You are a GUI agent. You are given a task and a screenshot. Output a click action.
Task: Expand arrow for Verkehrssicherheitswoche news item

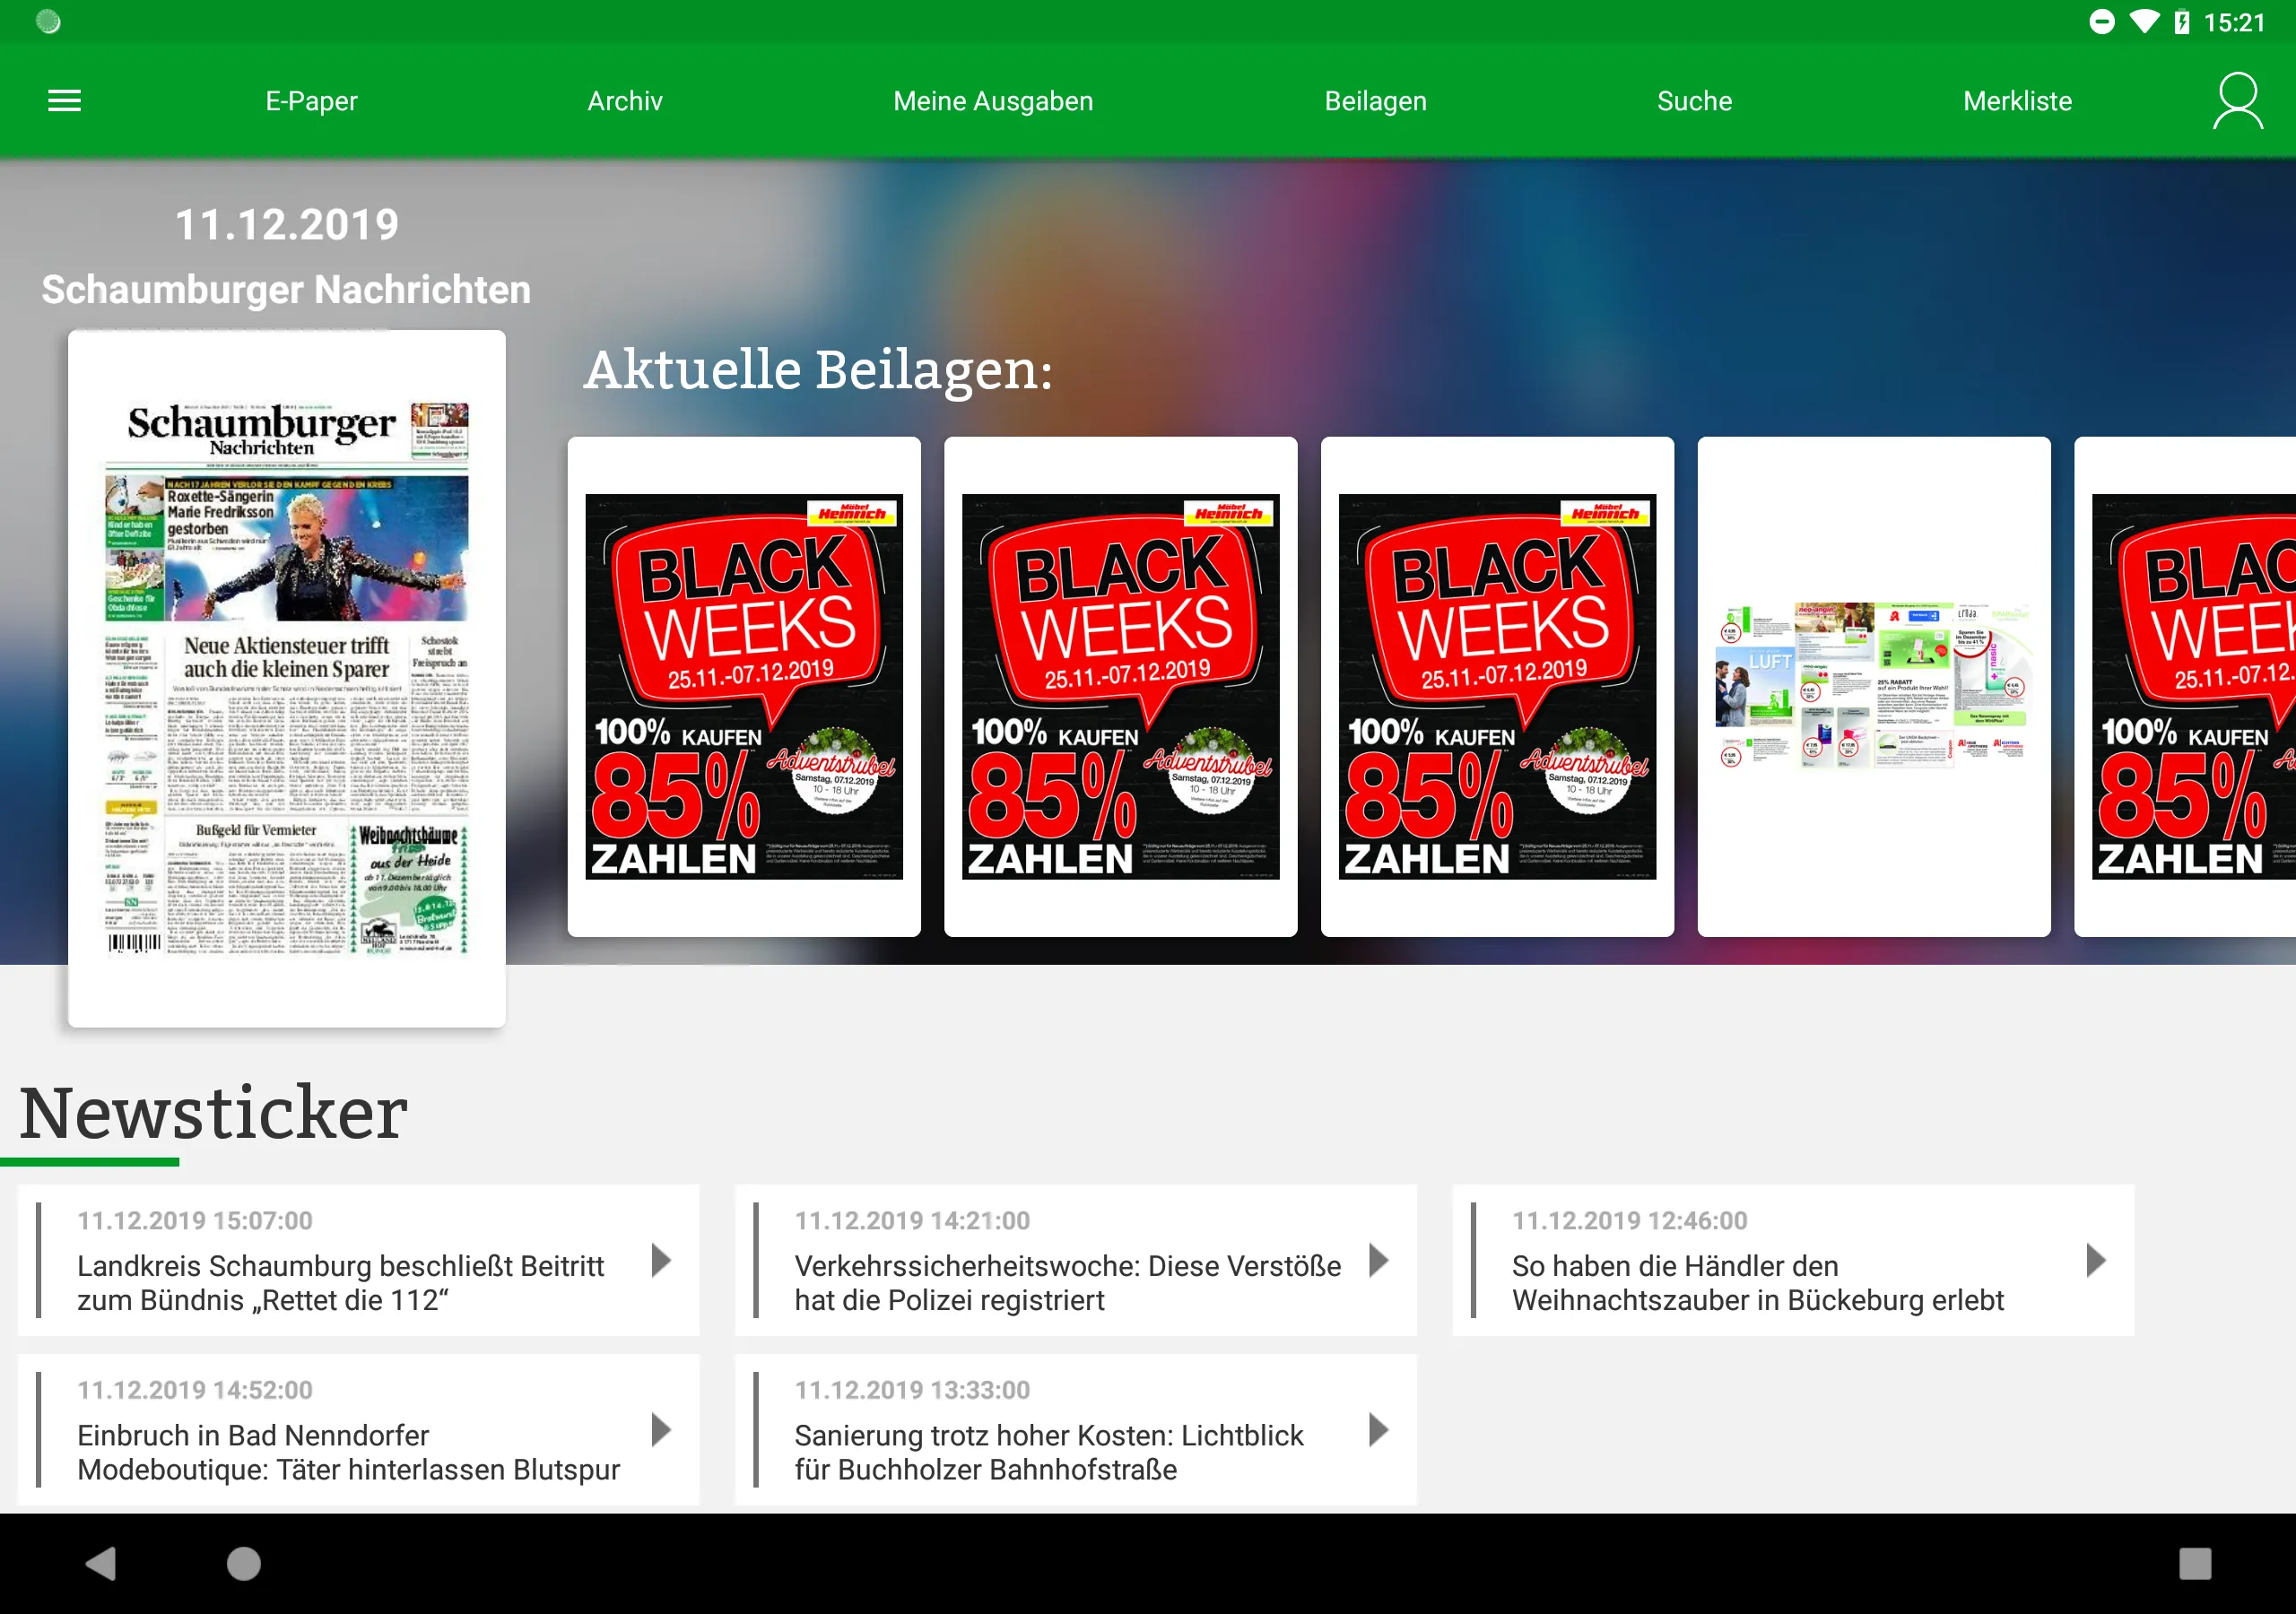[x=1379, y=1260]
